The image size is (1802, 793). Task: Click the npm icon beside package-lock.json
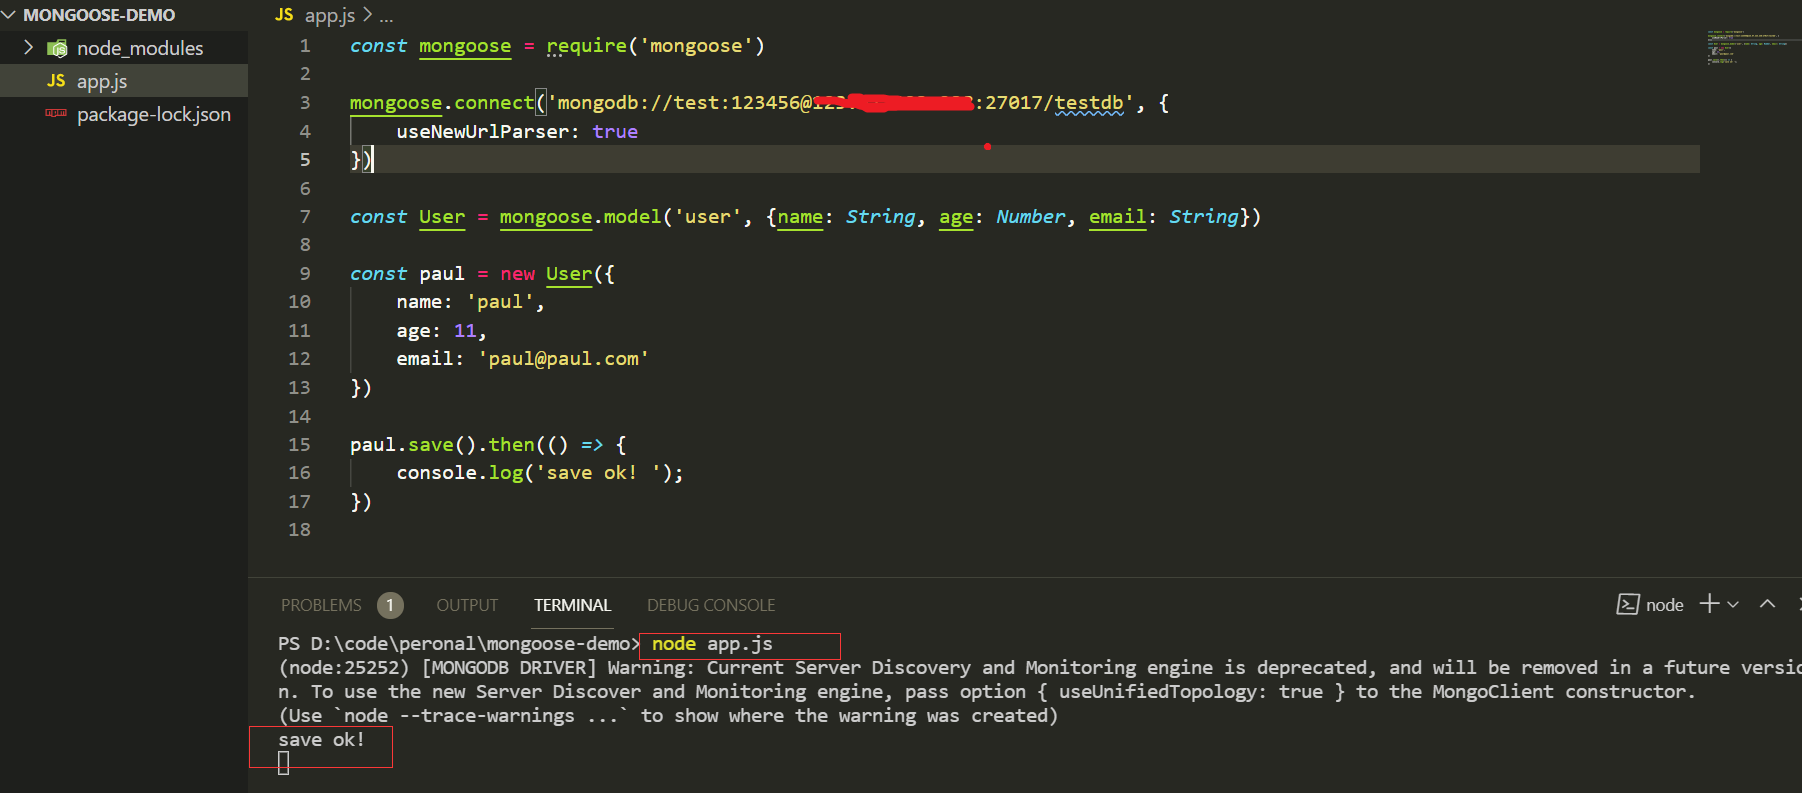coord(56,114)
